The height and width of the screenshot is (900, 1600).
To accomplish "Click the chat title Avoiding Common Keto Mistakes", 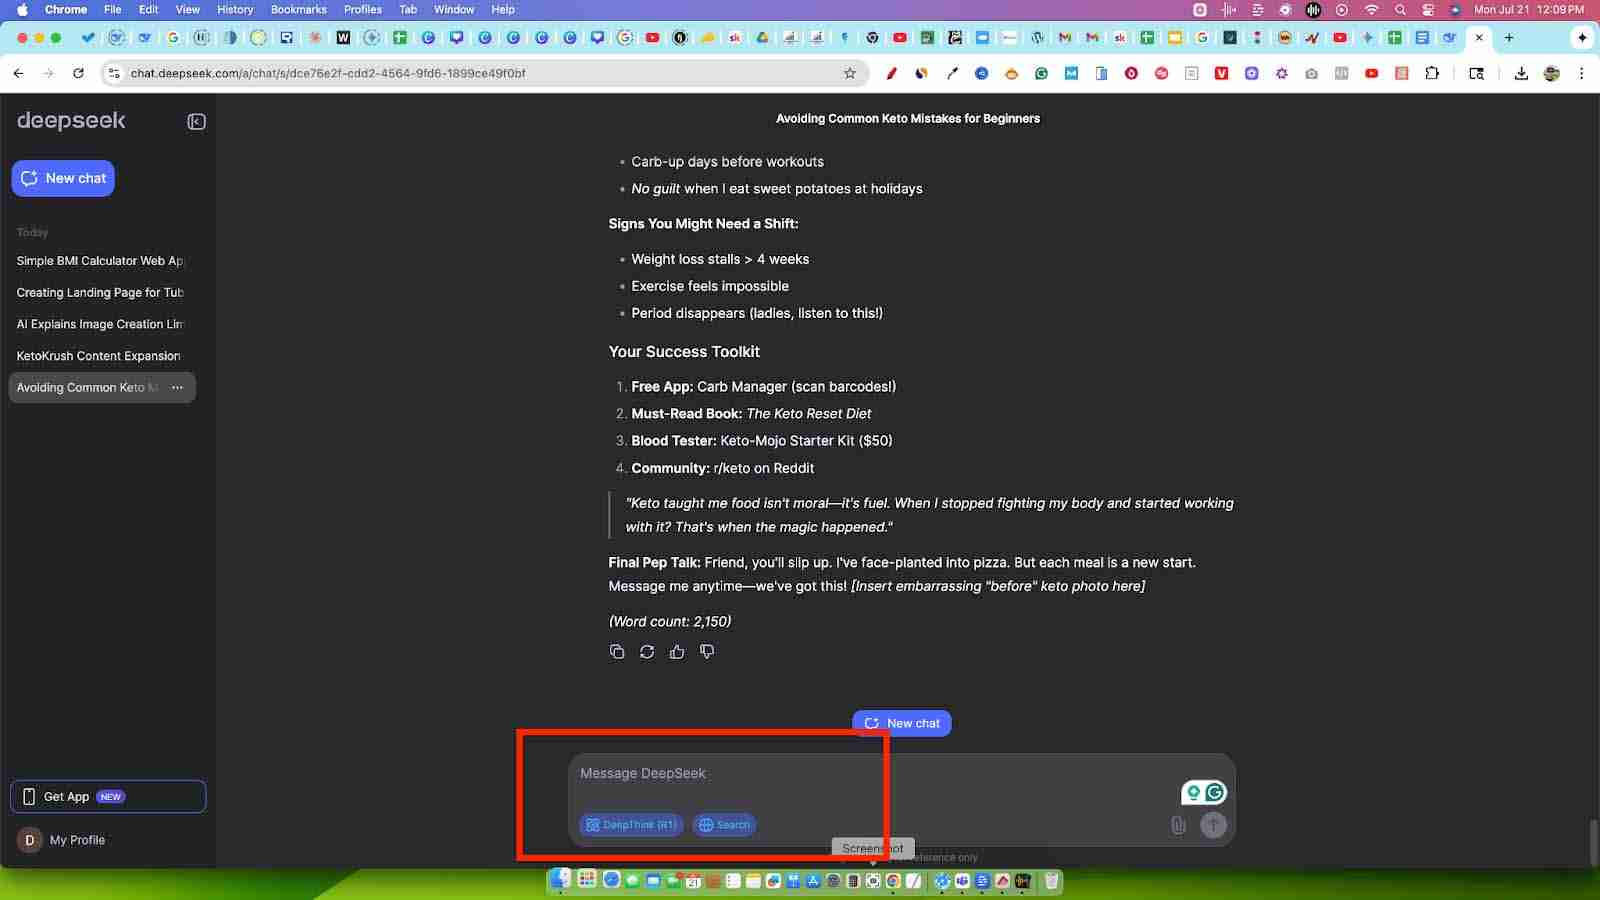I will click(908, 118).
